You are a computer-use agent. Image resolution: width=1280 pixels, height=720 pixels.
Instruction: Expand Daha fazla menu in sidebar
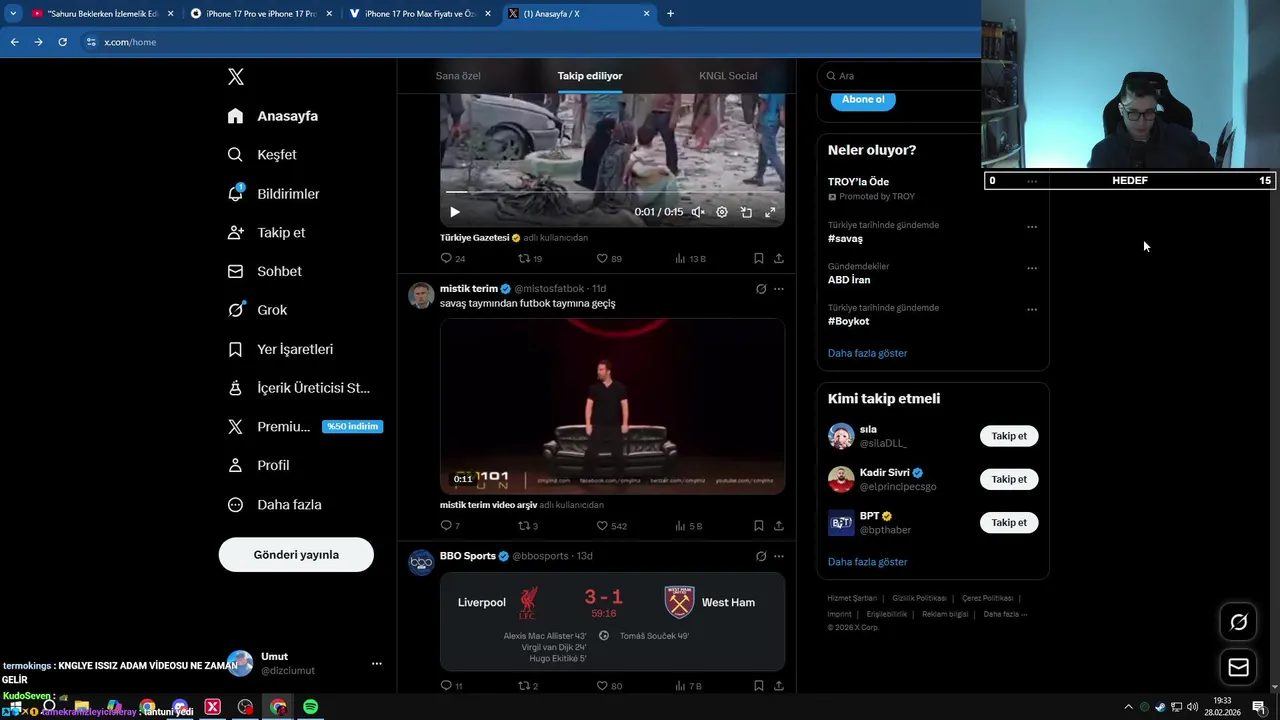[x=274, y=505]
